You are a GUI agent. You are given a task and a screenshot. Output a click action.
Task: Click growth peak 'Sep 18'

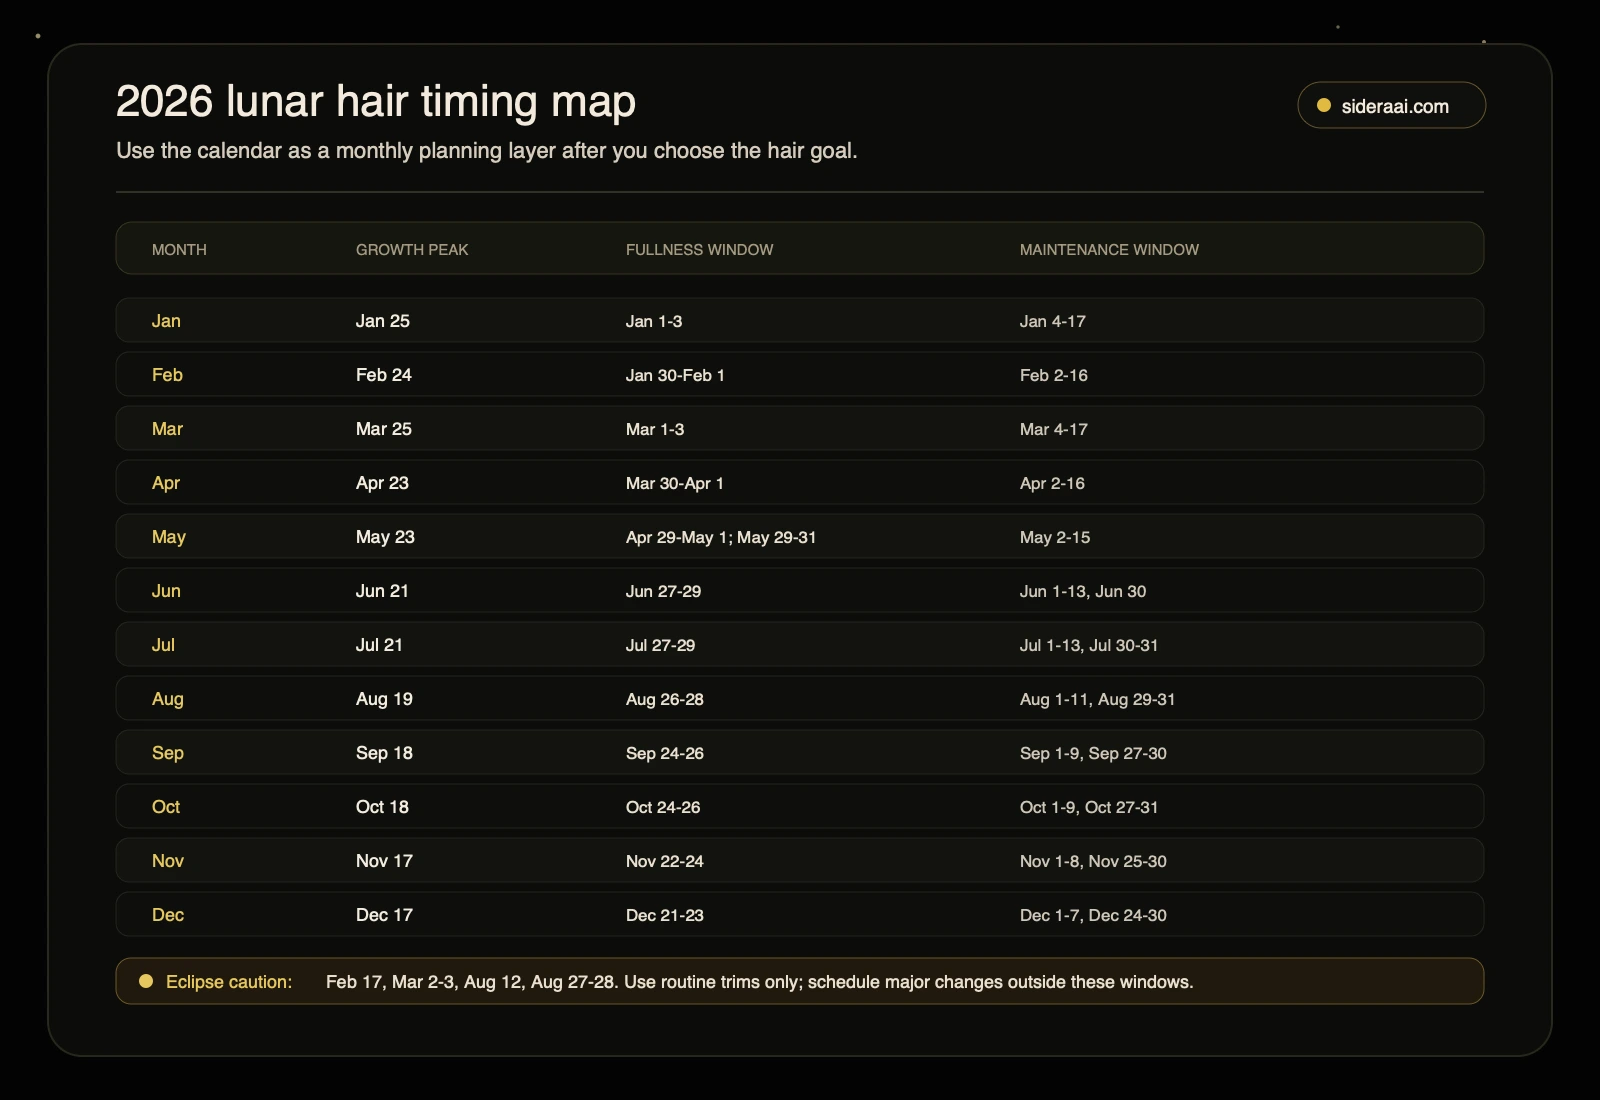(x=384, y=753)
